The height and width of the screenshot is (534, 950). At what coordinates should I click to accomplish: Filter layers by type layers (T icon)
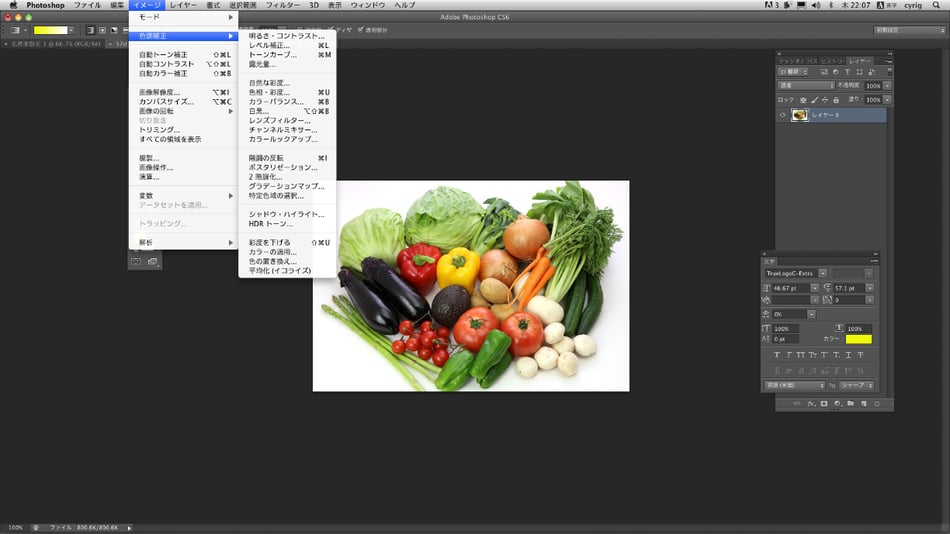pos(847,72)
